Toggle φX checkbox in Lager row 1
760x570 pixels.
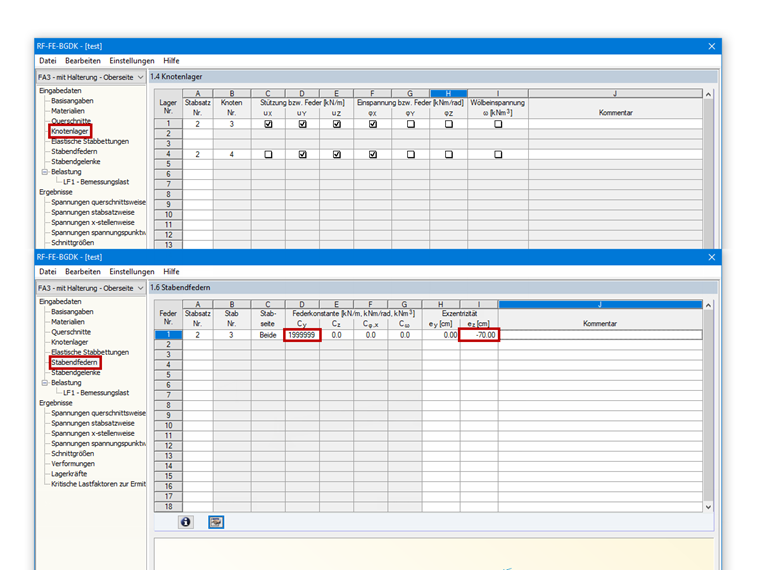[x=373, y=124]
